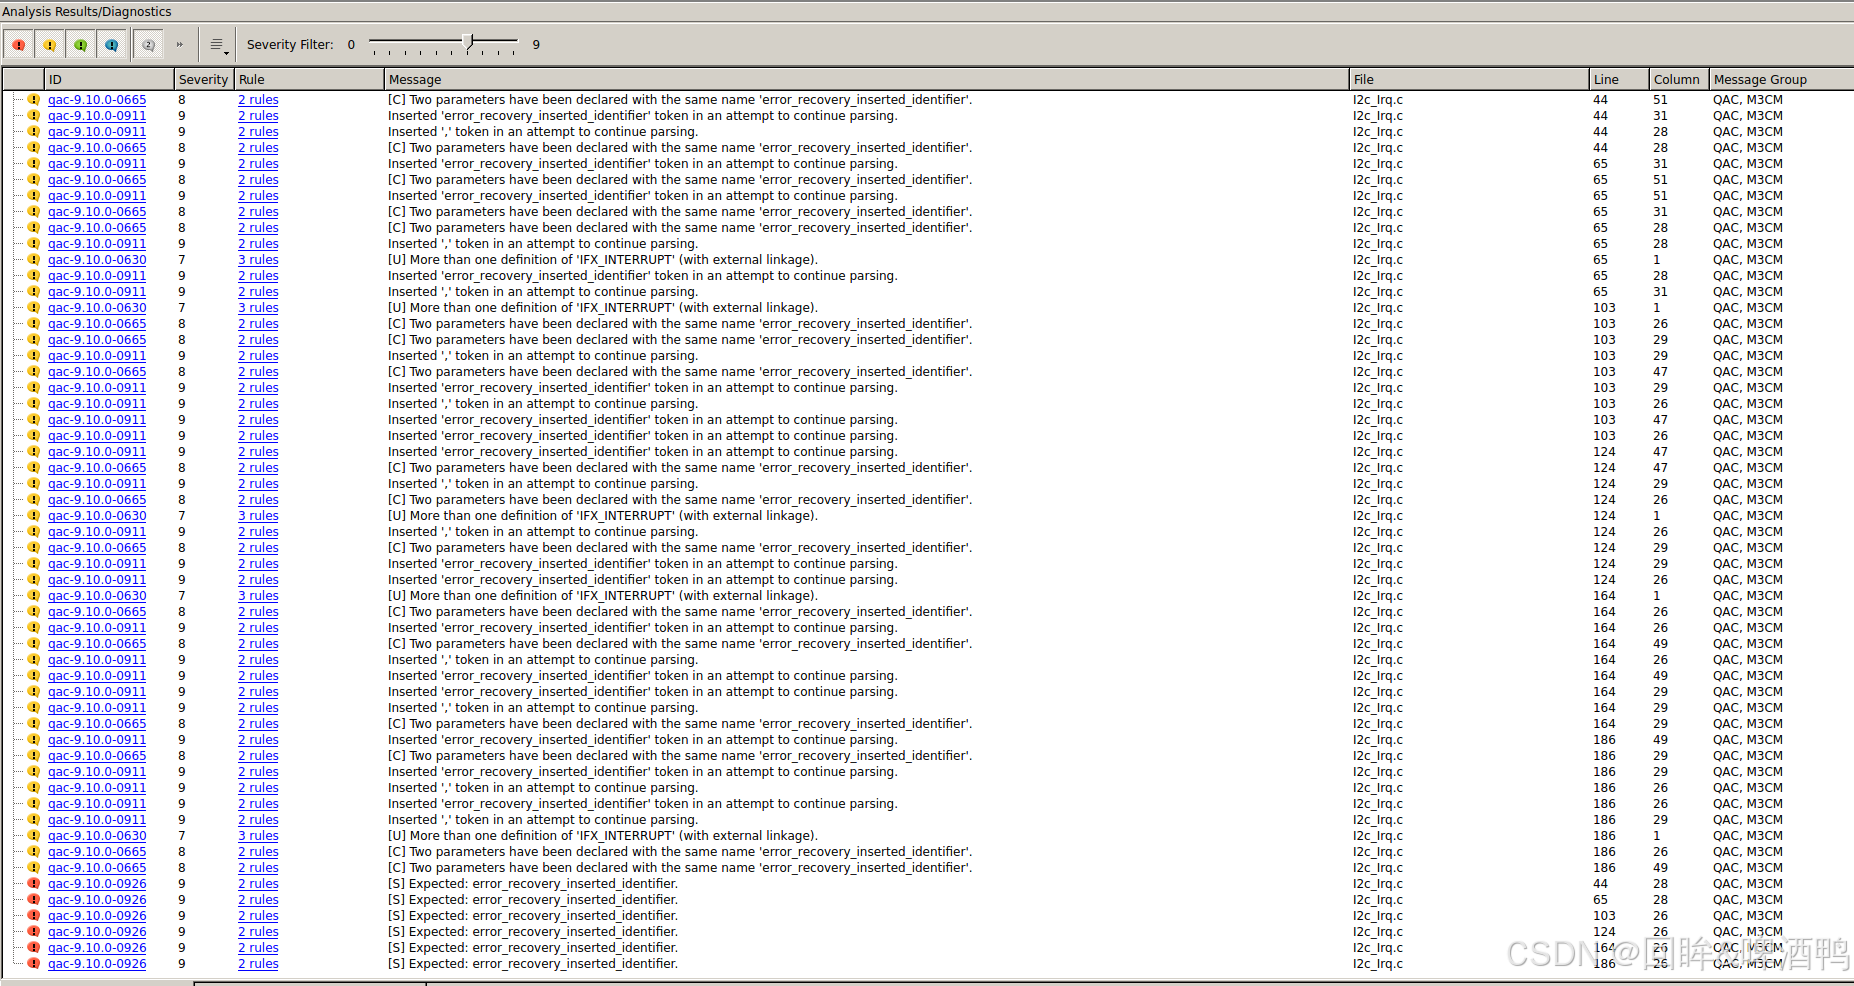Expand the toolbar overflow chevron

coord(180,45)
